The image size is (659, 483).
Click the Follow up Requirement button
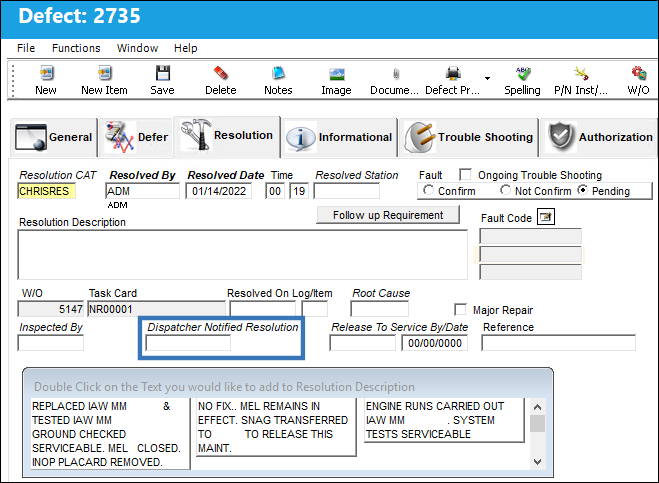click(388, 215)
